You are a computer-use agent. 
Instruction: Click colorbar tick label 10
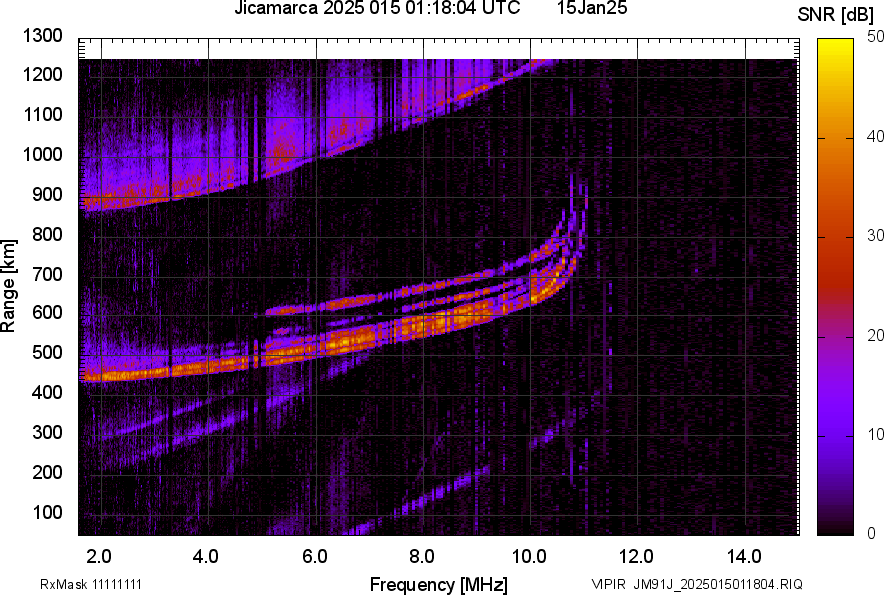(875, 434)
